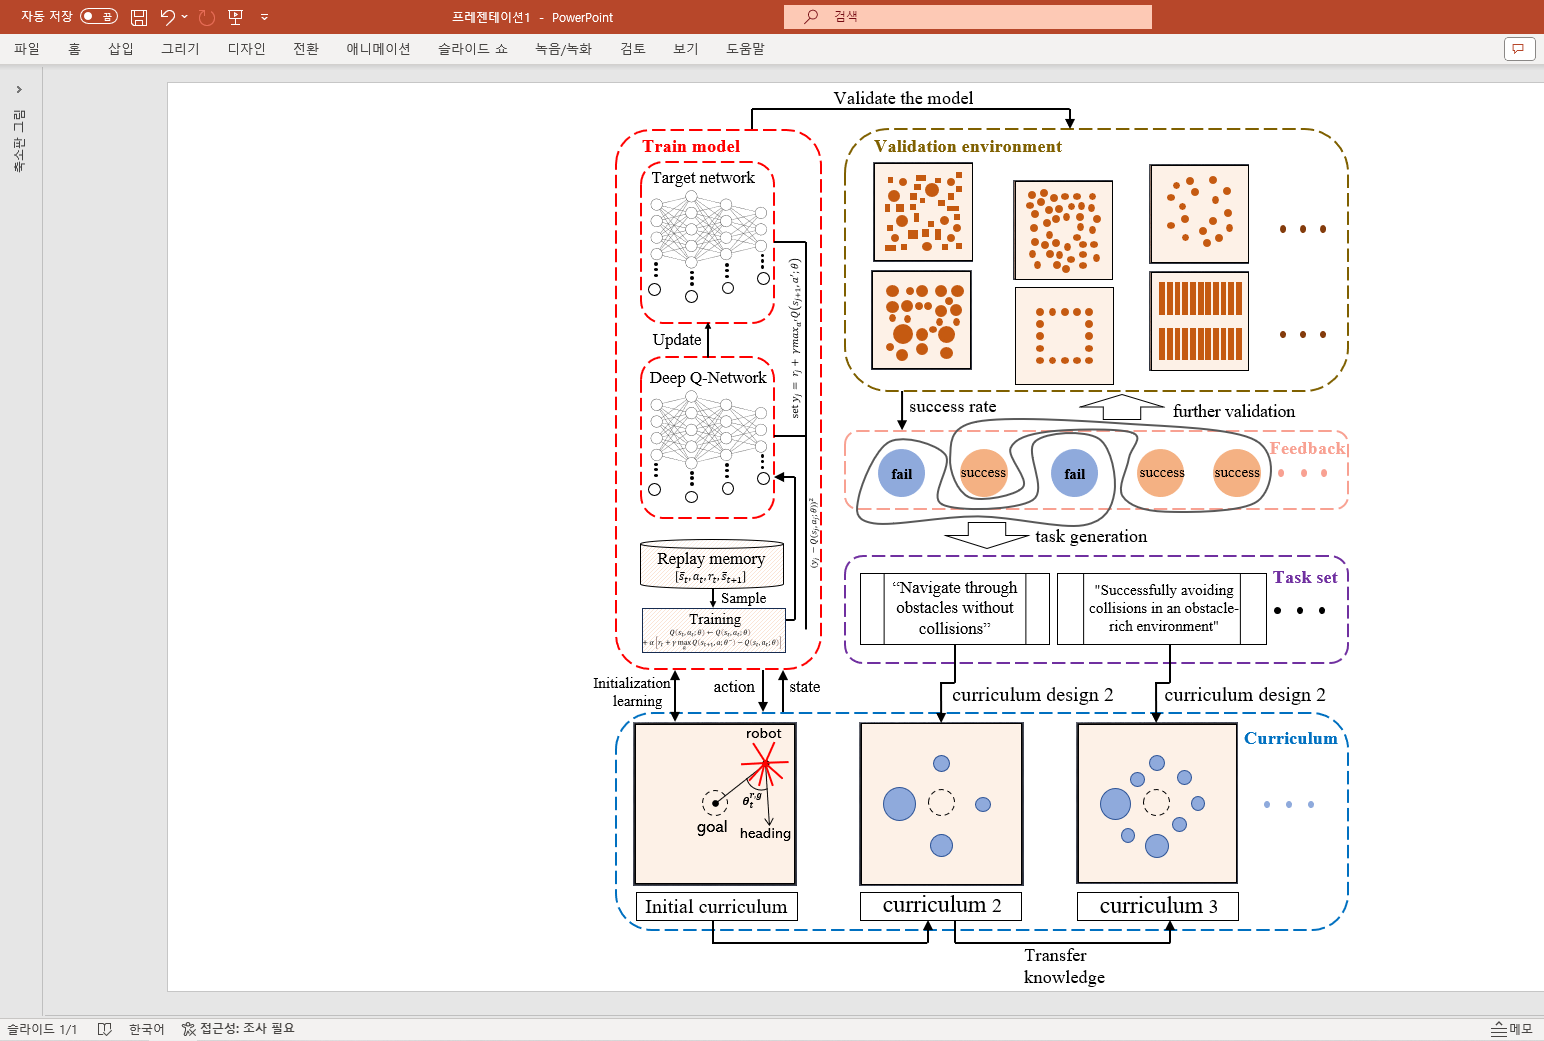Click the square ring obstacle environment image
This screenshot has height=1041, width=1544.
tap(1064, 335)
